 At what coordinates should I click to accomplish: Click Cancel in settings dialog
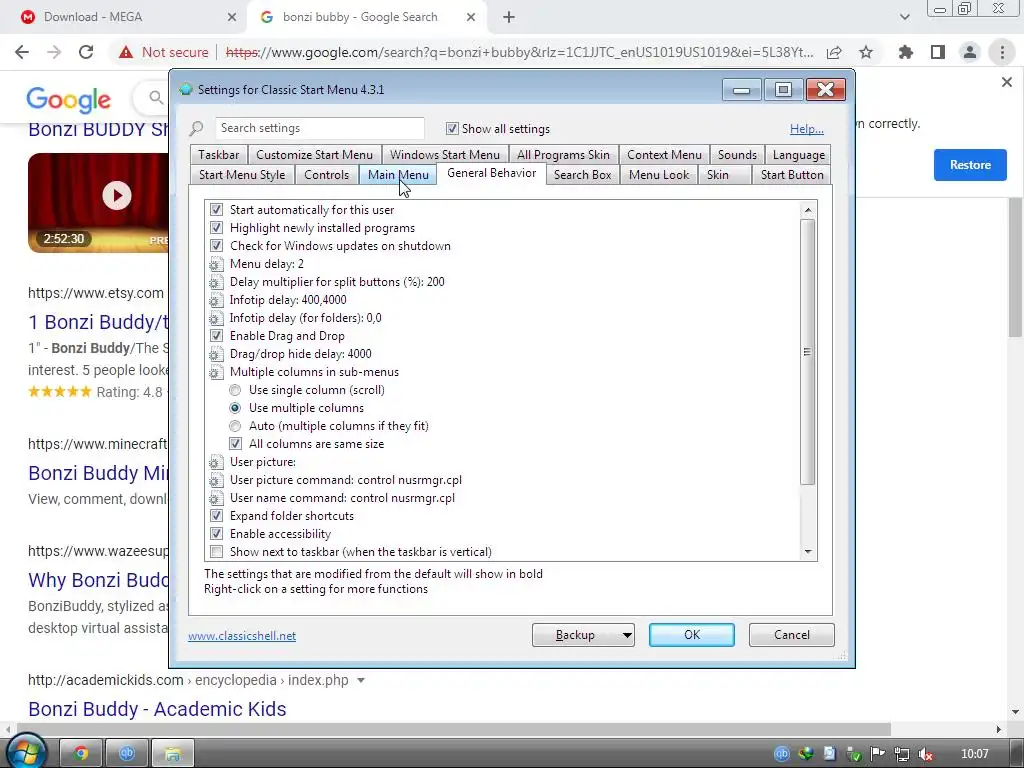[792, 635]
